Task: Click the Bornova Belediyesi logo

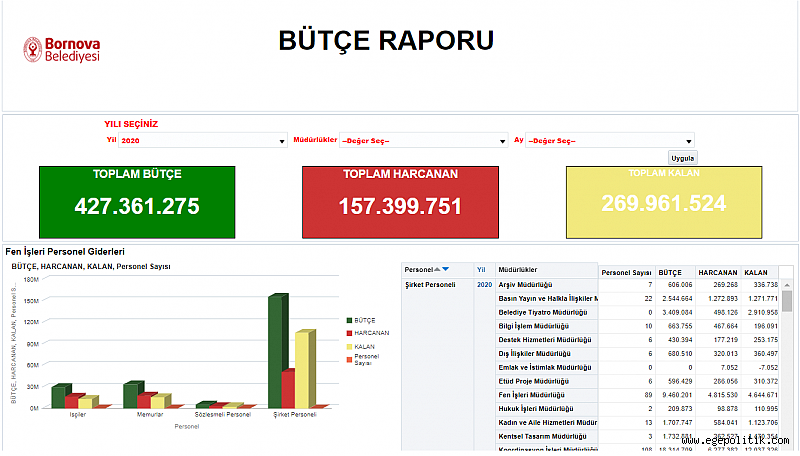Action: 62,49
